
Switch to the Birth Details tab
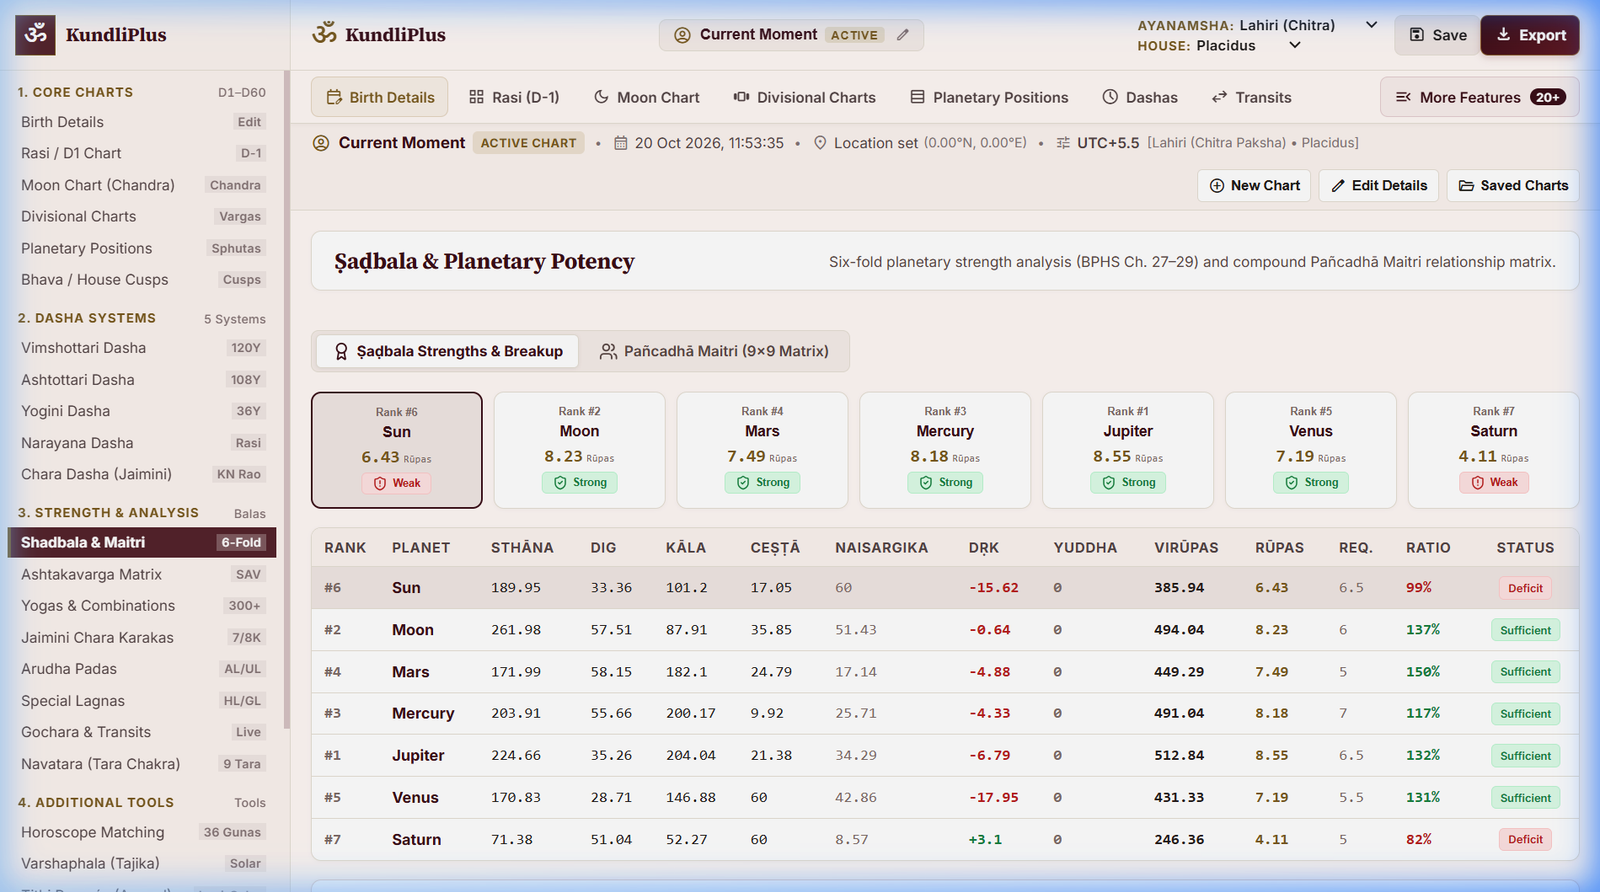pos(379,97)
